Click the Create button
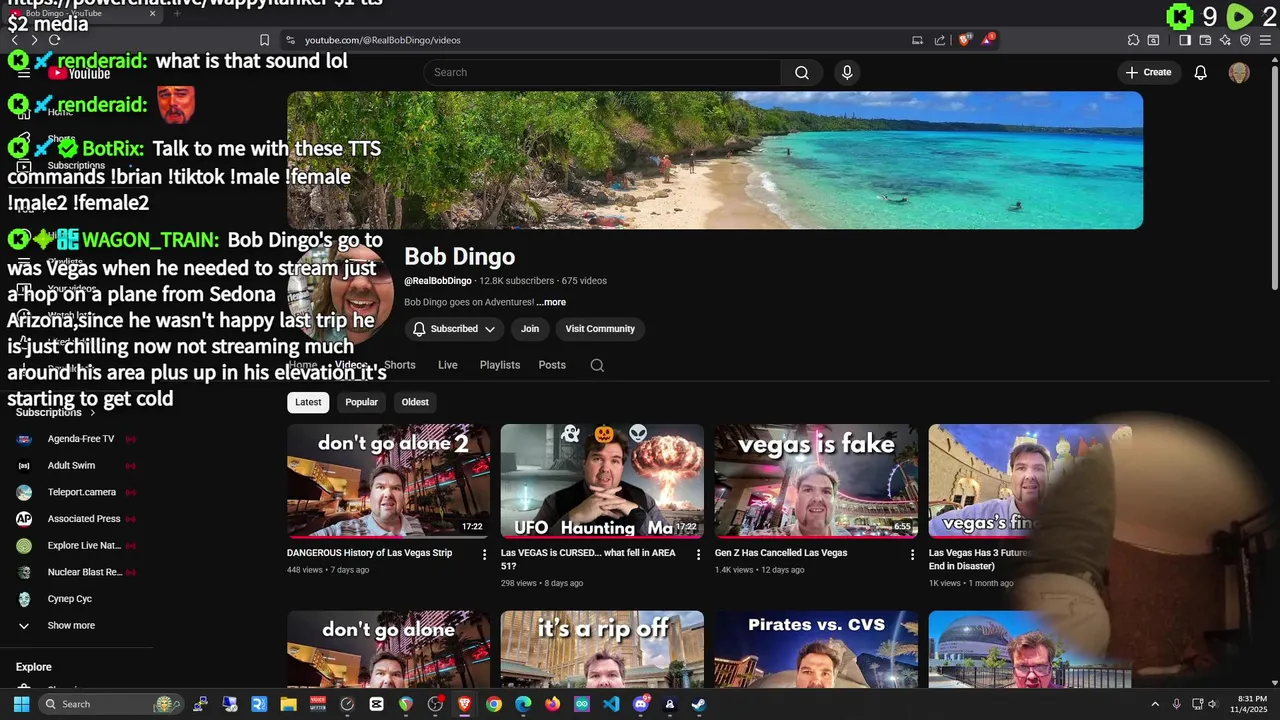 point(1148,72)
